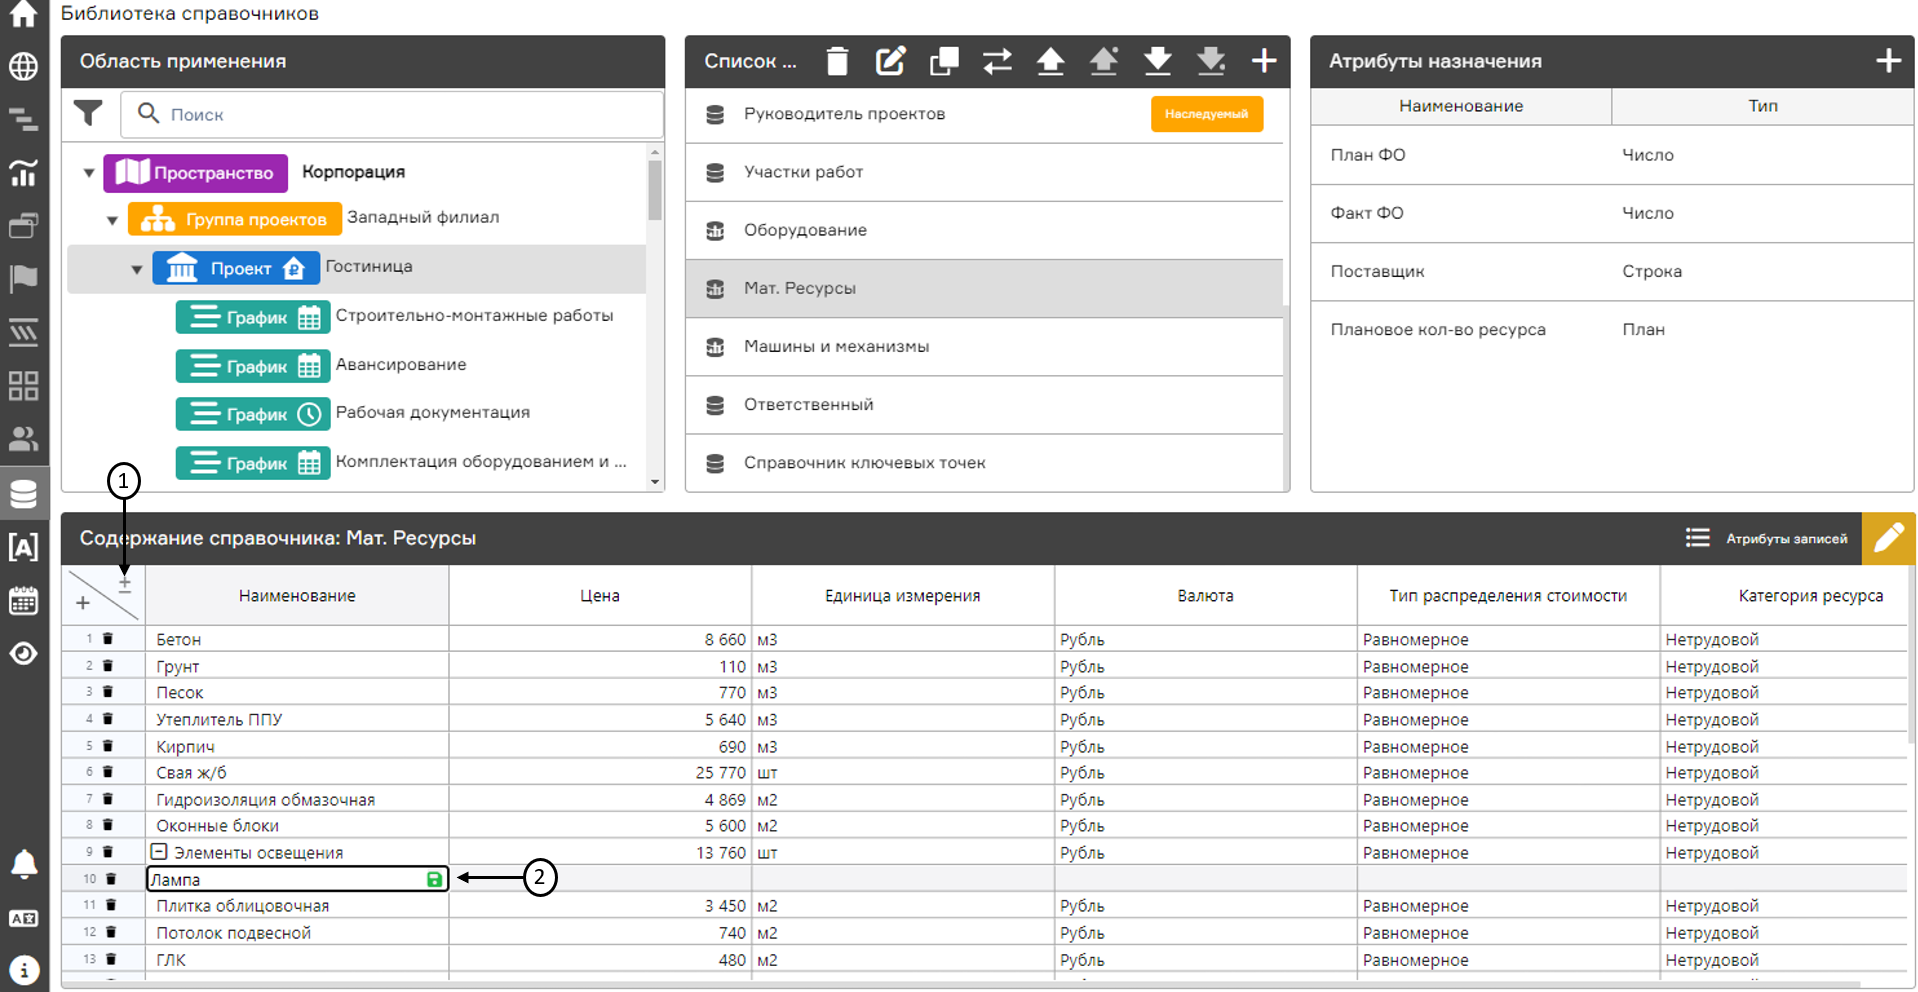1918x992 pixels.
Task: Click the upload arrow icon in the list toolbar
Action: (x=1050, y=61)
